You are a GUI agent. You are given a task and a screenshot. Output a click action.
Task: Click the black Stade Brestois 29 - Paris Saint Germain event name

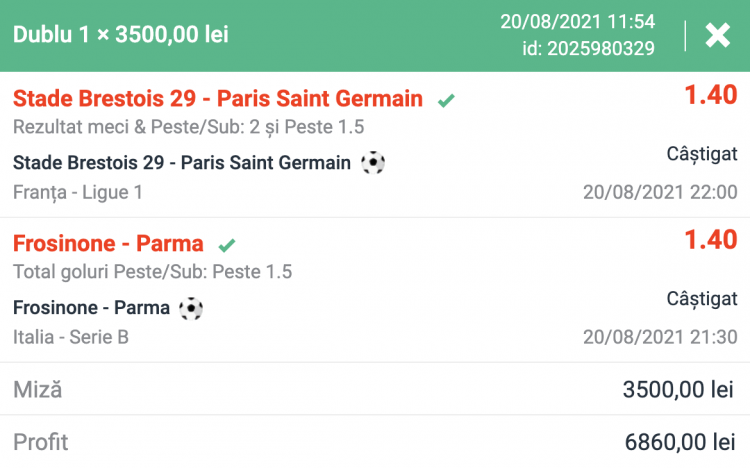pos(182,163)
